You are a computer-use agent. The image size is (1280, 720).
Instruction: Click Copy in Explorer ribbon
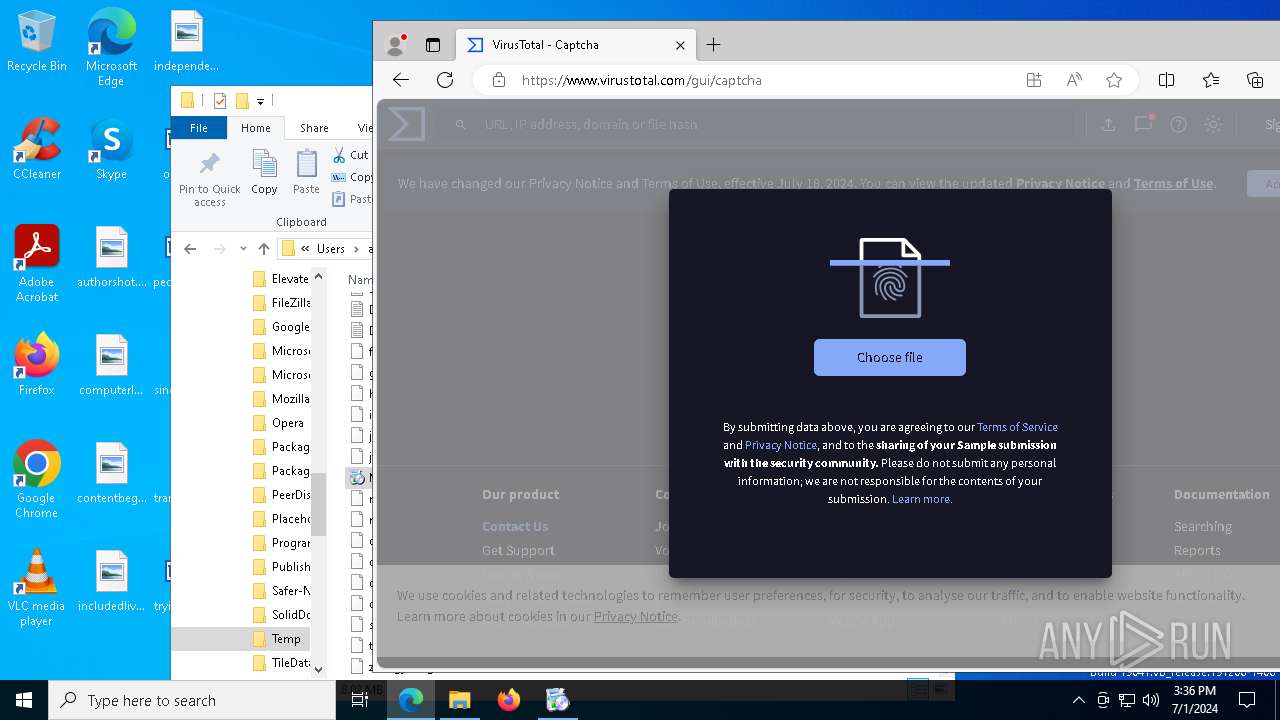click(x=264, y=172)
